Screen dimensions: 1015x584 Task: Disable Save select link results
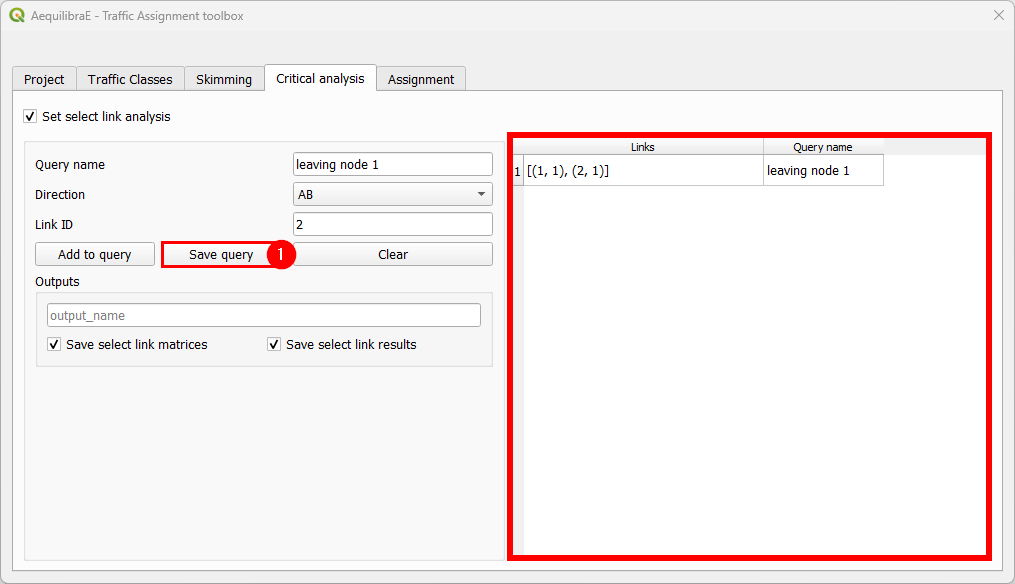click(274, 344)
